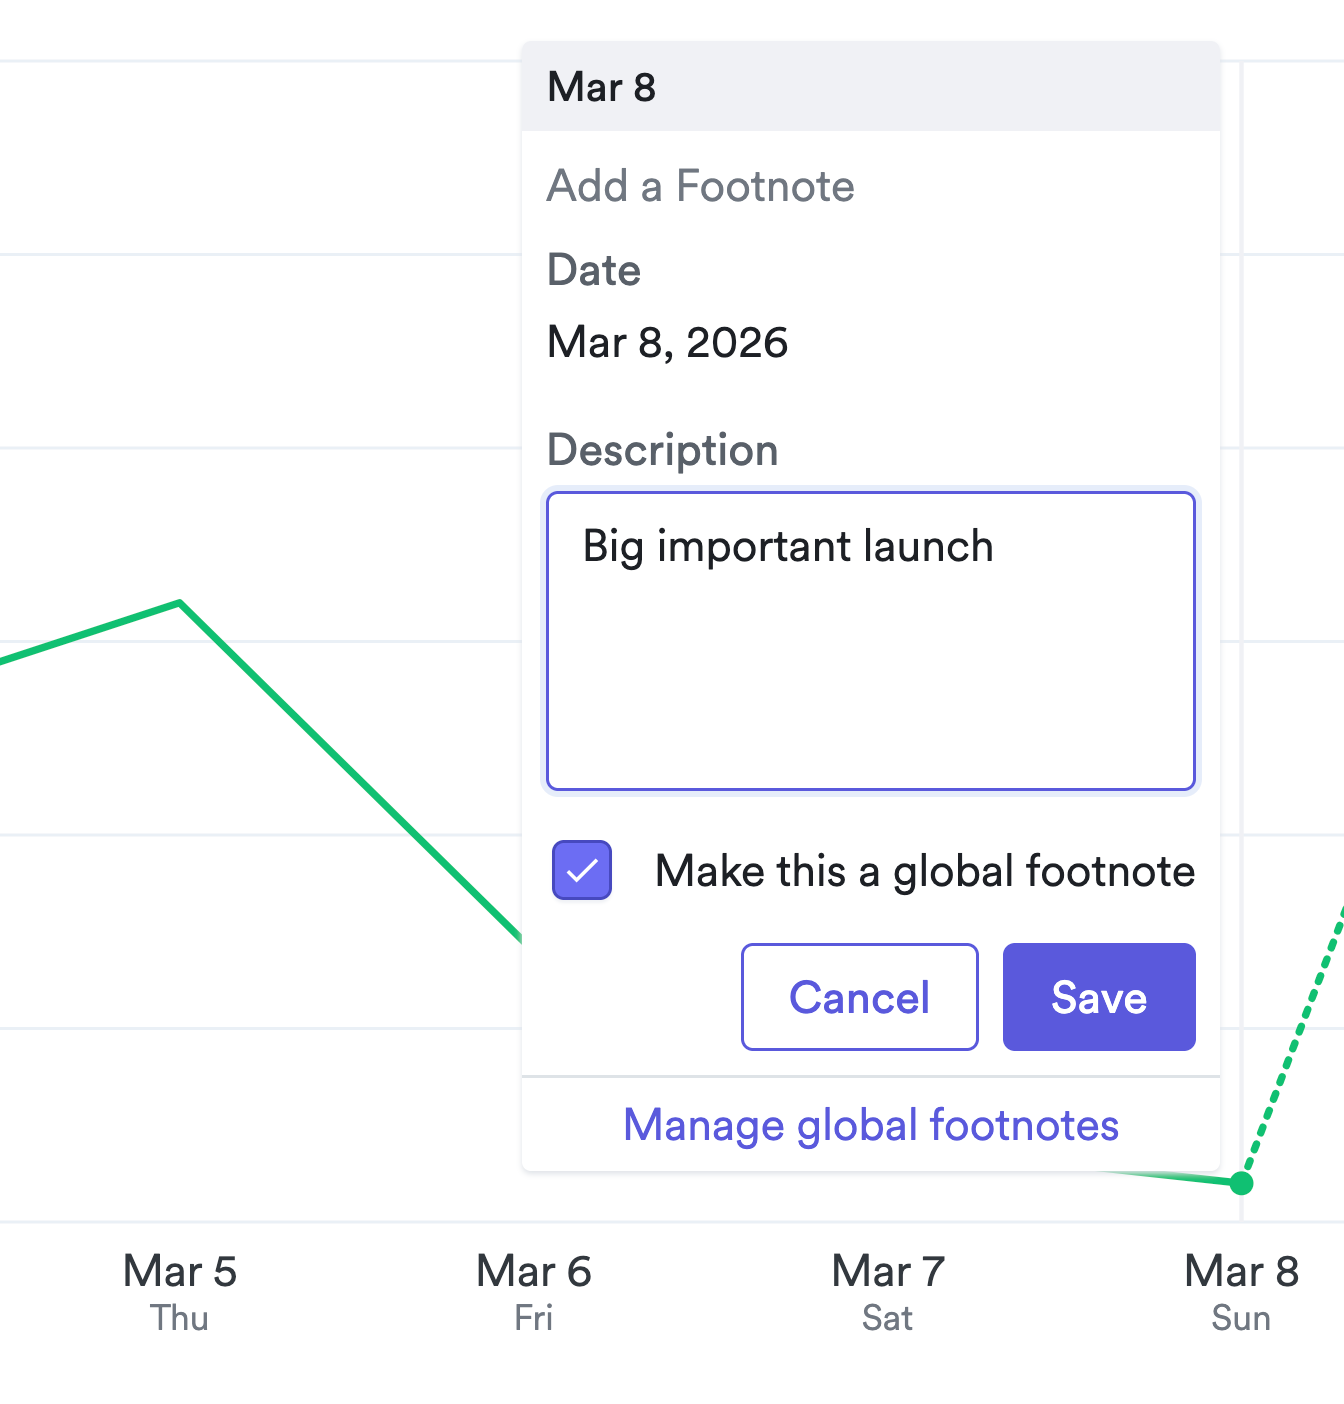Click the Date field label
This screenshot has width=1344, height=1404.
pos(593,271)
